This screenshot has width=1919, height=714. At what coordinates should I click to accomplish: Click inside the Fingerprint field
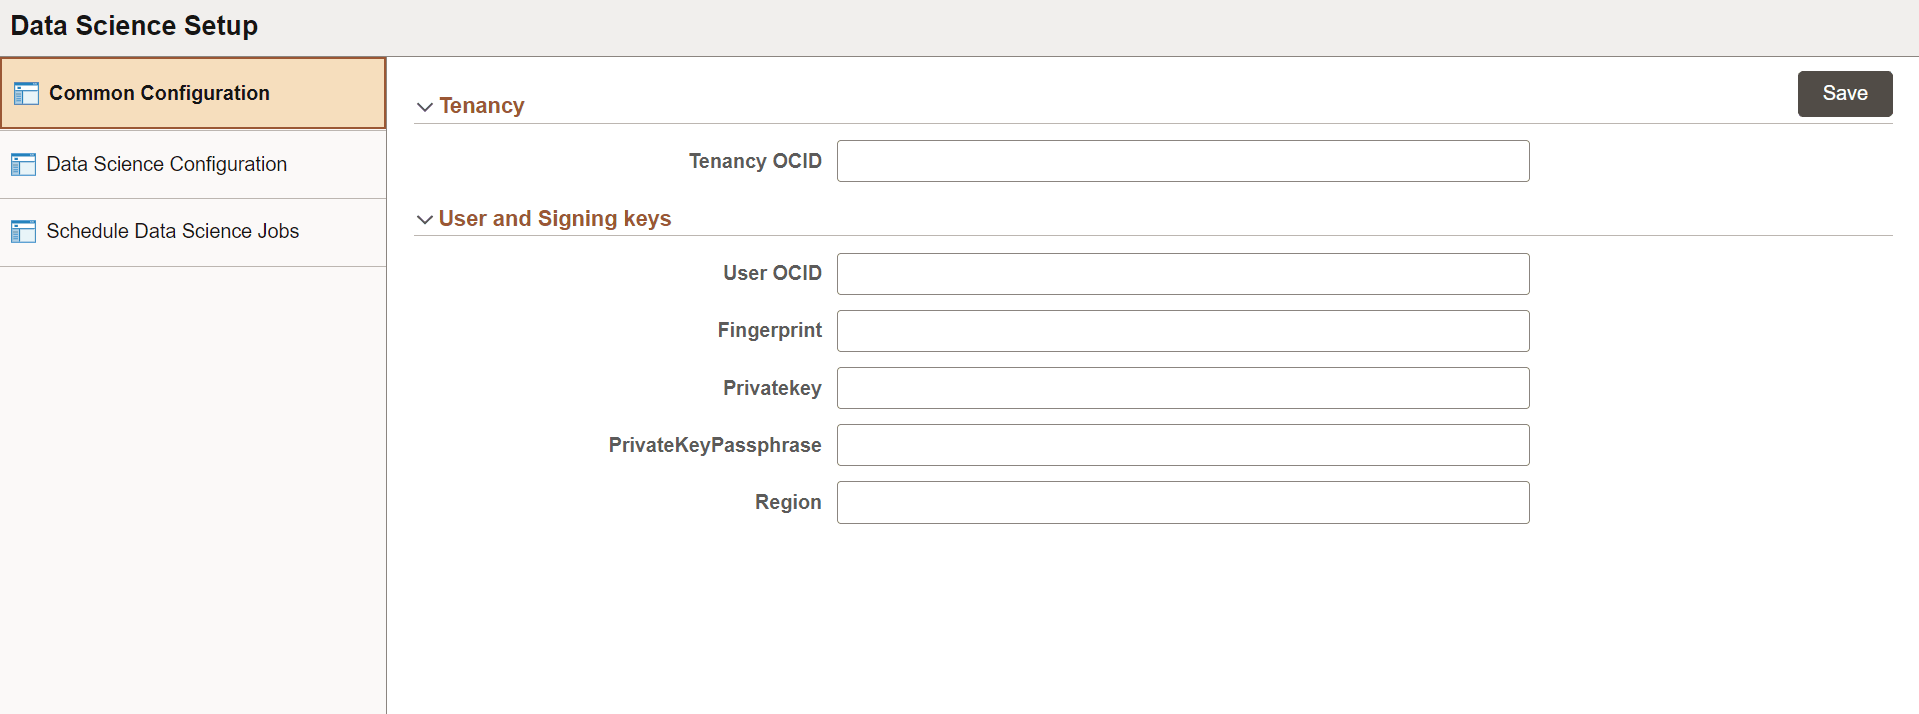tap(1183, 330)
